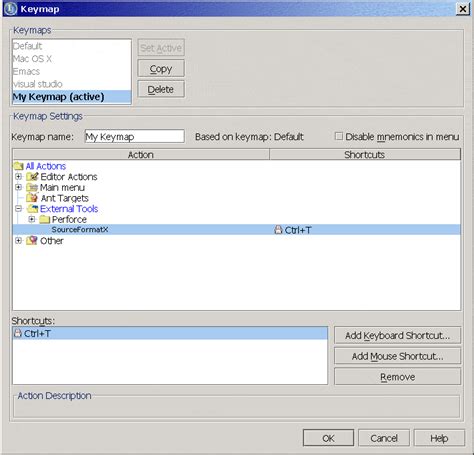Collapse the External Tools node
This screenshot has height=455, width=474.
click(x=19, y=209)
